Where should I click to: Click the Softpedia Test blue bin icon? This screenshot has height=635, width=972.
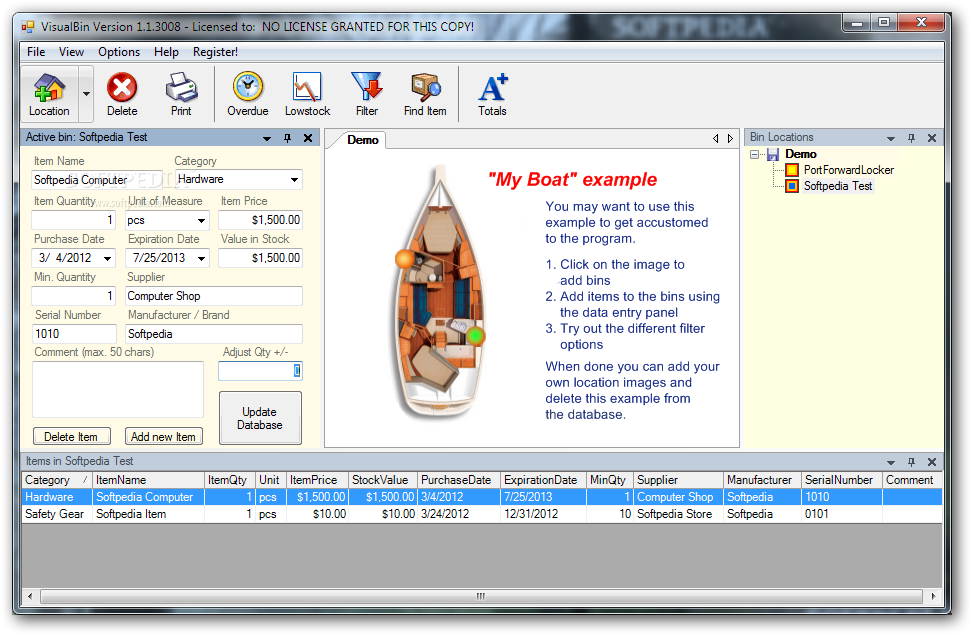tap(792, 186)
